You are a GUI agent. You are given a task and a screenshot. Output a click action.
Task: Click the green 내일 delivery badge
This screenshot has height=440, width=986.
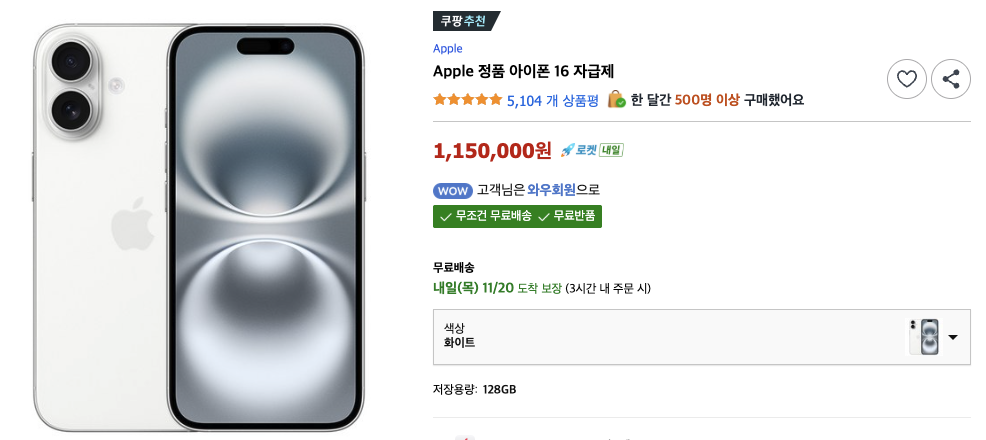click(x=611, y=150)
